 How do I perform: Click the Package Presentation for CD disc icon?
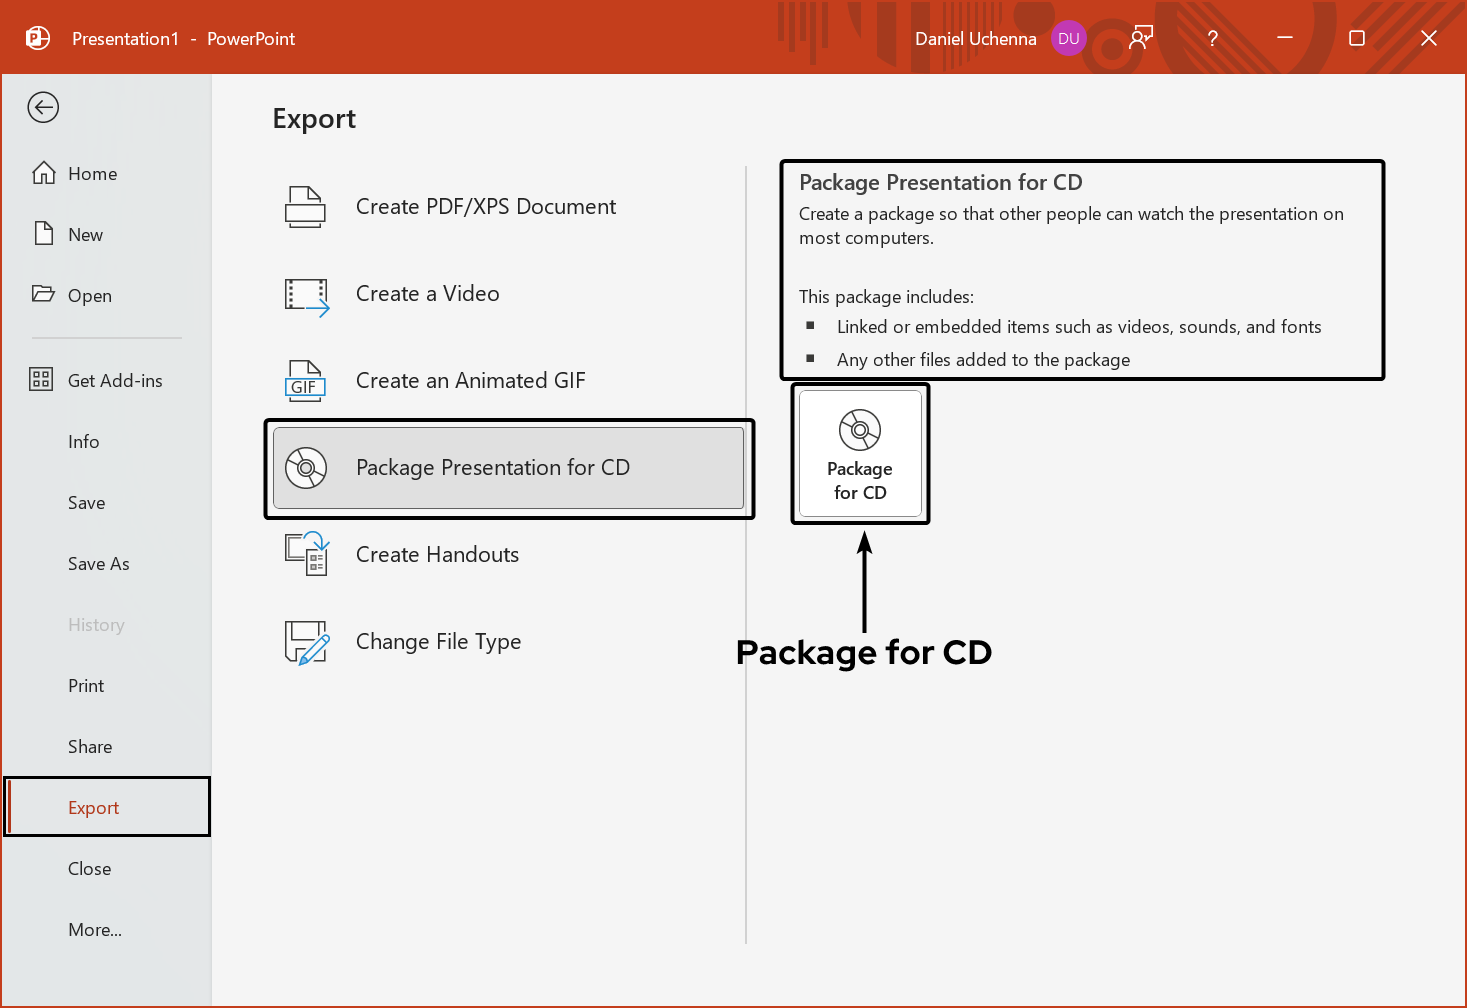coord(306,467)
